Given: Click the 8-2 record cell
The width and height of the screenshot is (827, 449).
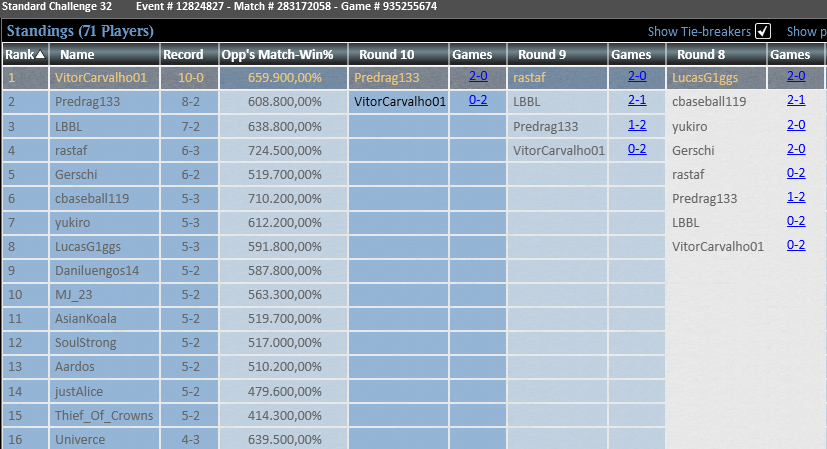Looking at the screenshot, I should 190,102.
